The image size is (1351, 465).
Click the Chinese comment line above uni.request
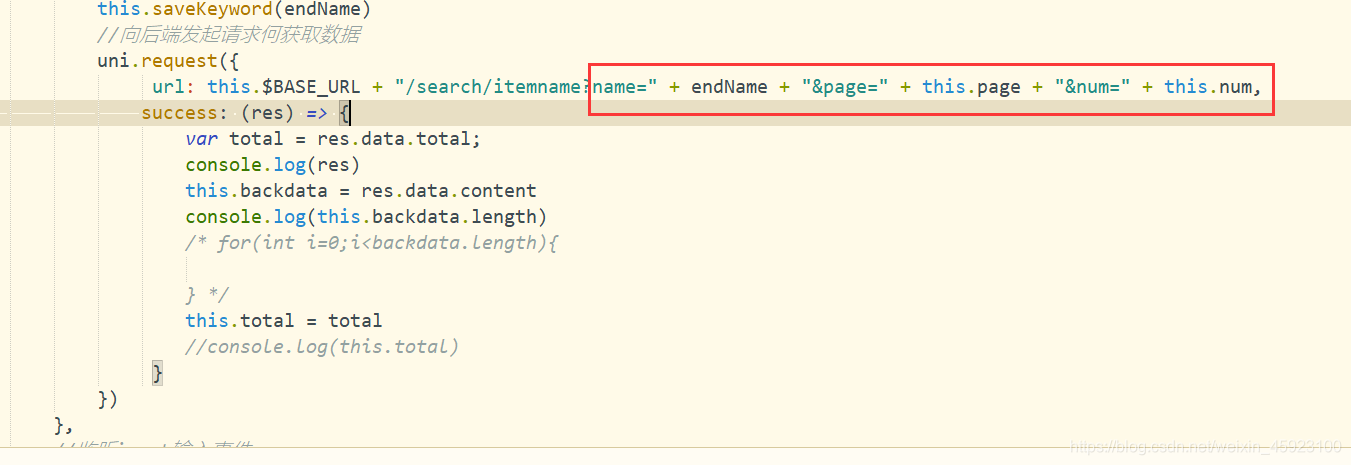tap(228, 35)
